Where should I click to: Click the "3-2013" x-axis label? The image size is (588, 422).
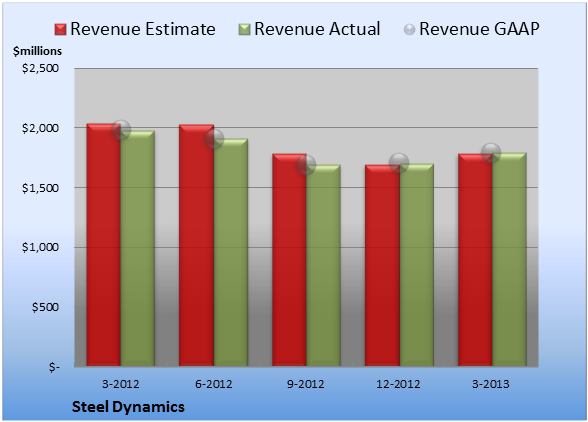pos(491,384)
